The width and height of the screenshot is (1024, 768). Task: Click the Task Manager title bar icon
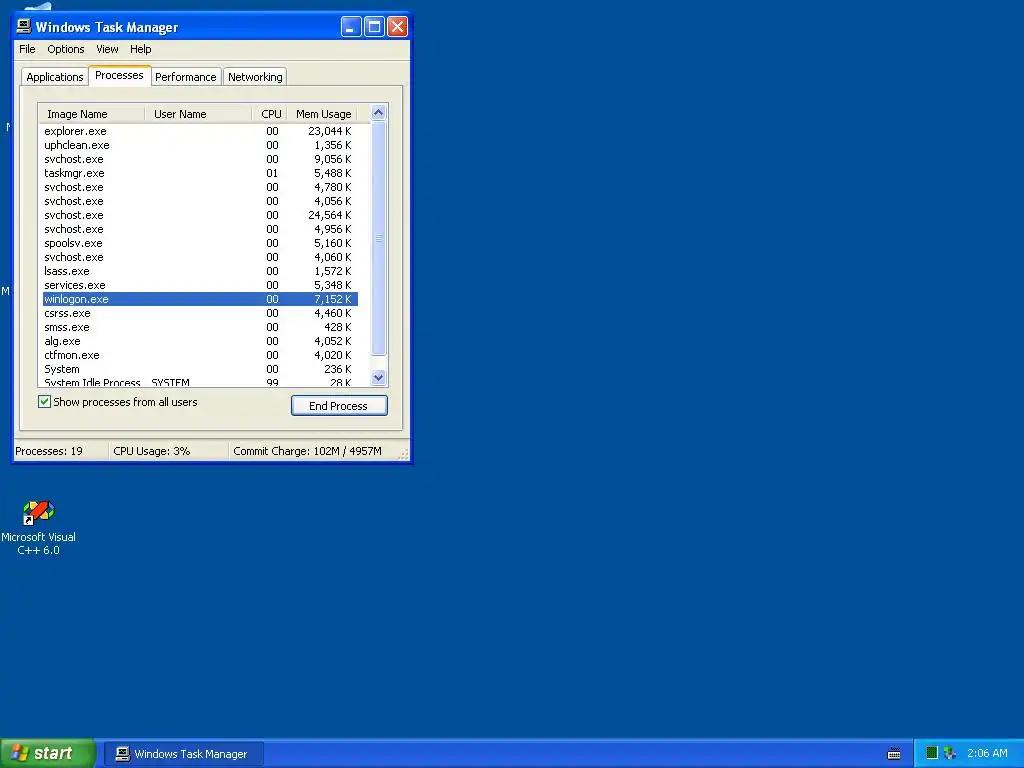click(x=24, y=26)
